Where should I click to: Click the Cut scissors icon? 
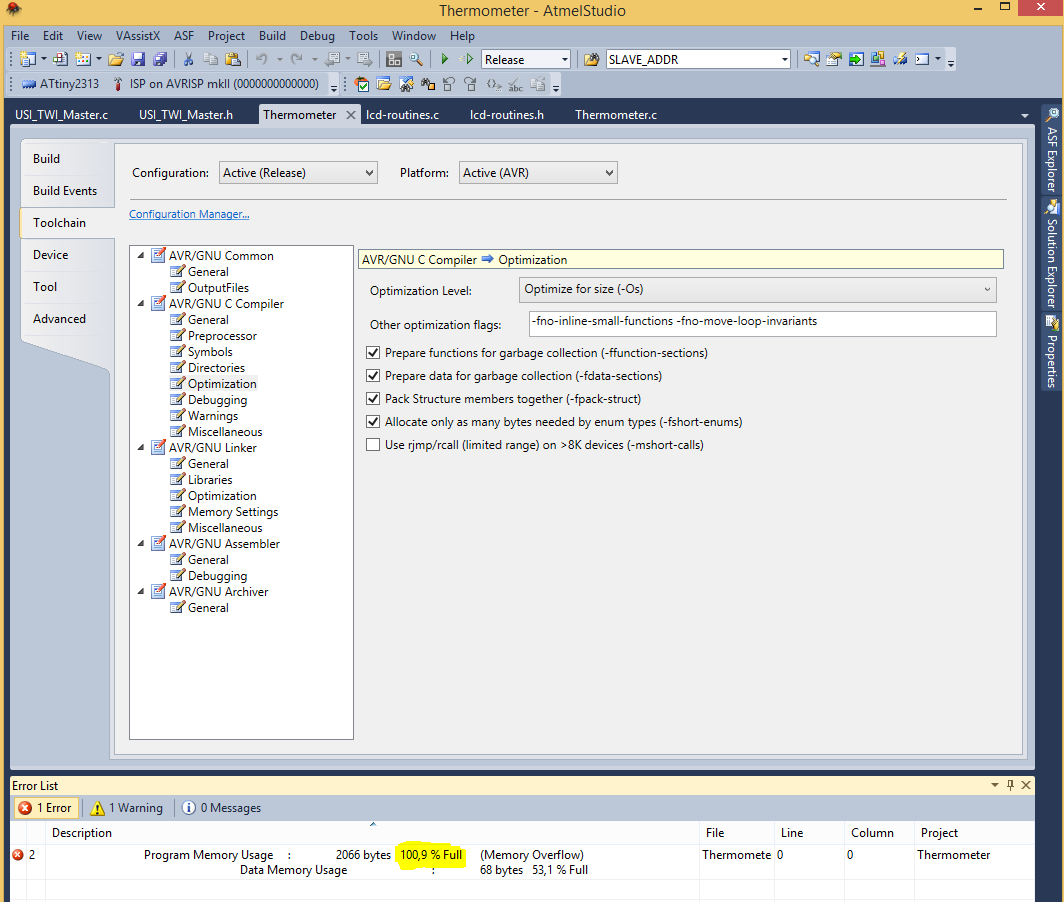click(189, 59)
